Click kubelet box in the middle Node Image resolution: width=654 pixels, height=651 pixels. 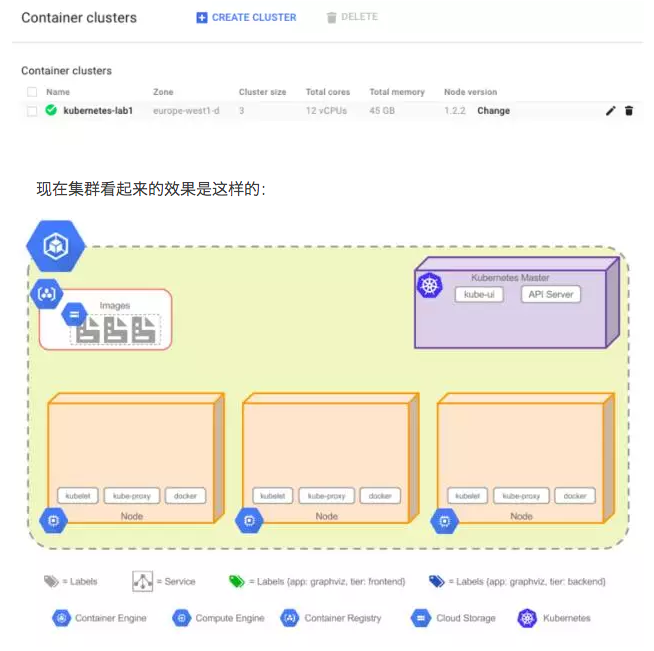272,496
